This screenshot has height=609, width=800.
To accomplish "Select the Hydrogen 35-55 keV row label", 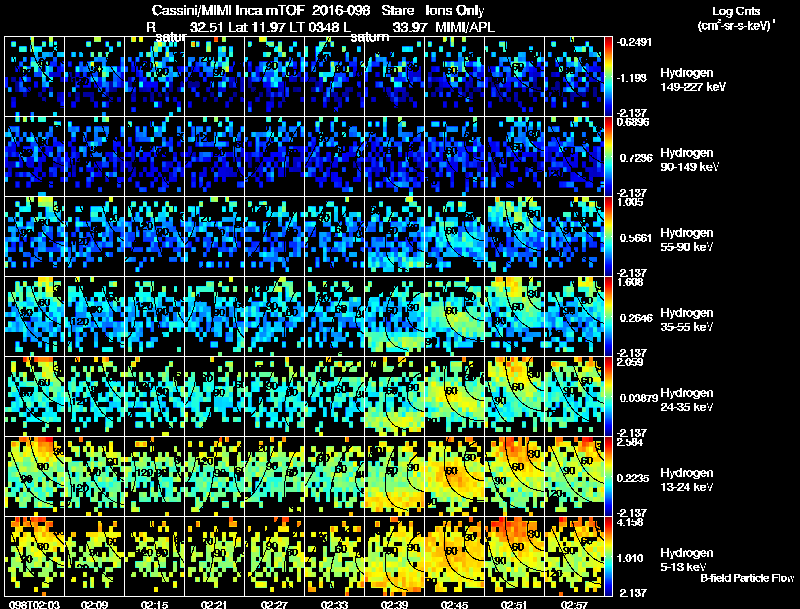I will (x=686, y=320).
